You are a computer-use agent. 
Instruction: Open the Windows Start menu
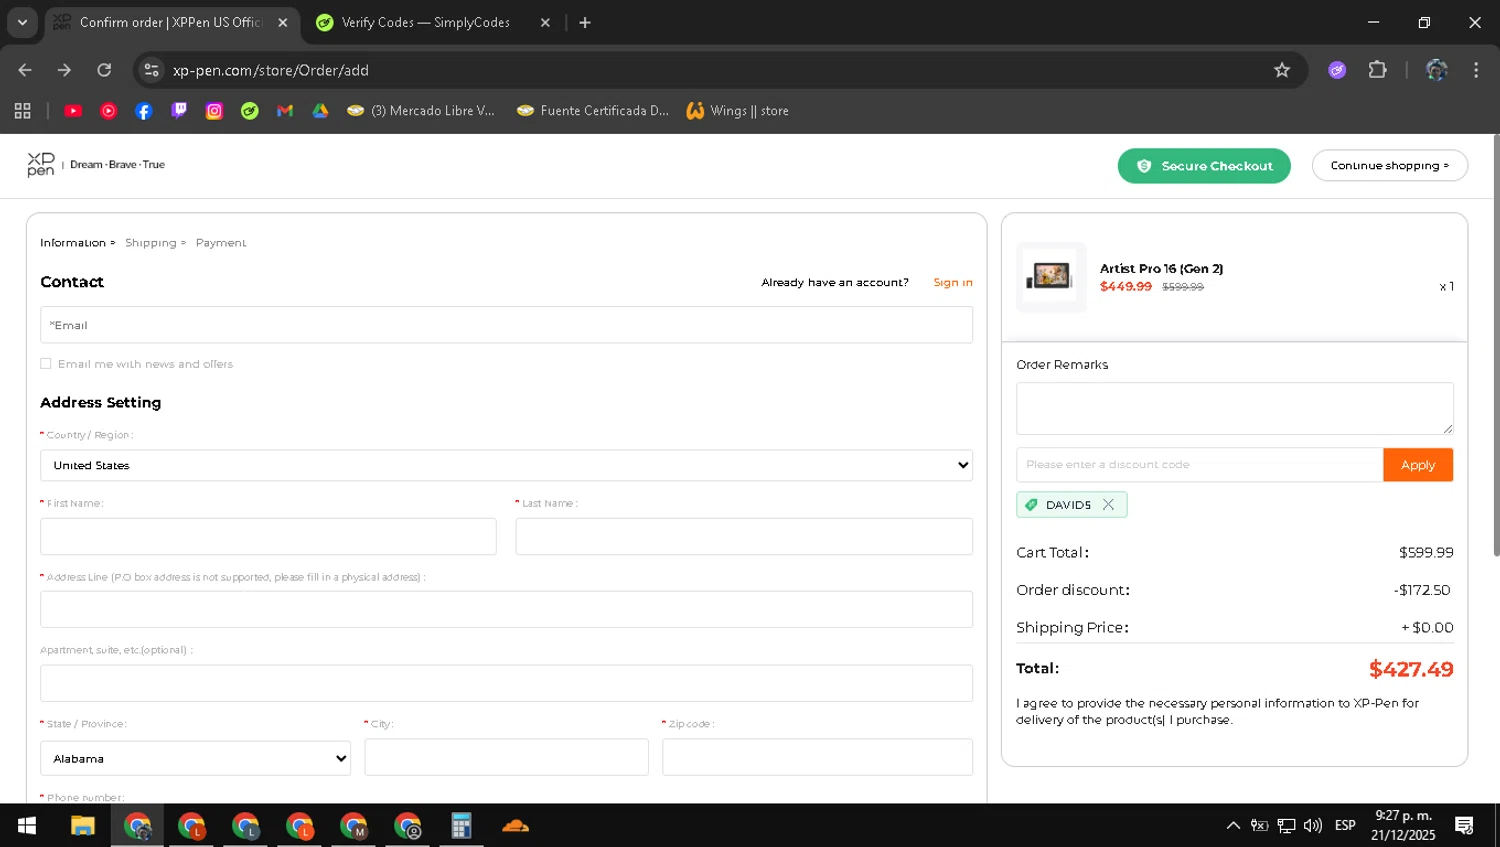point(27,826)
